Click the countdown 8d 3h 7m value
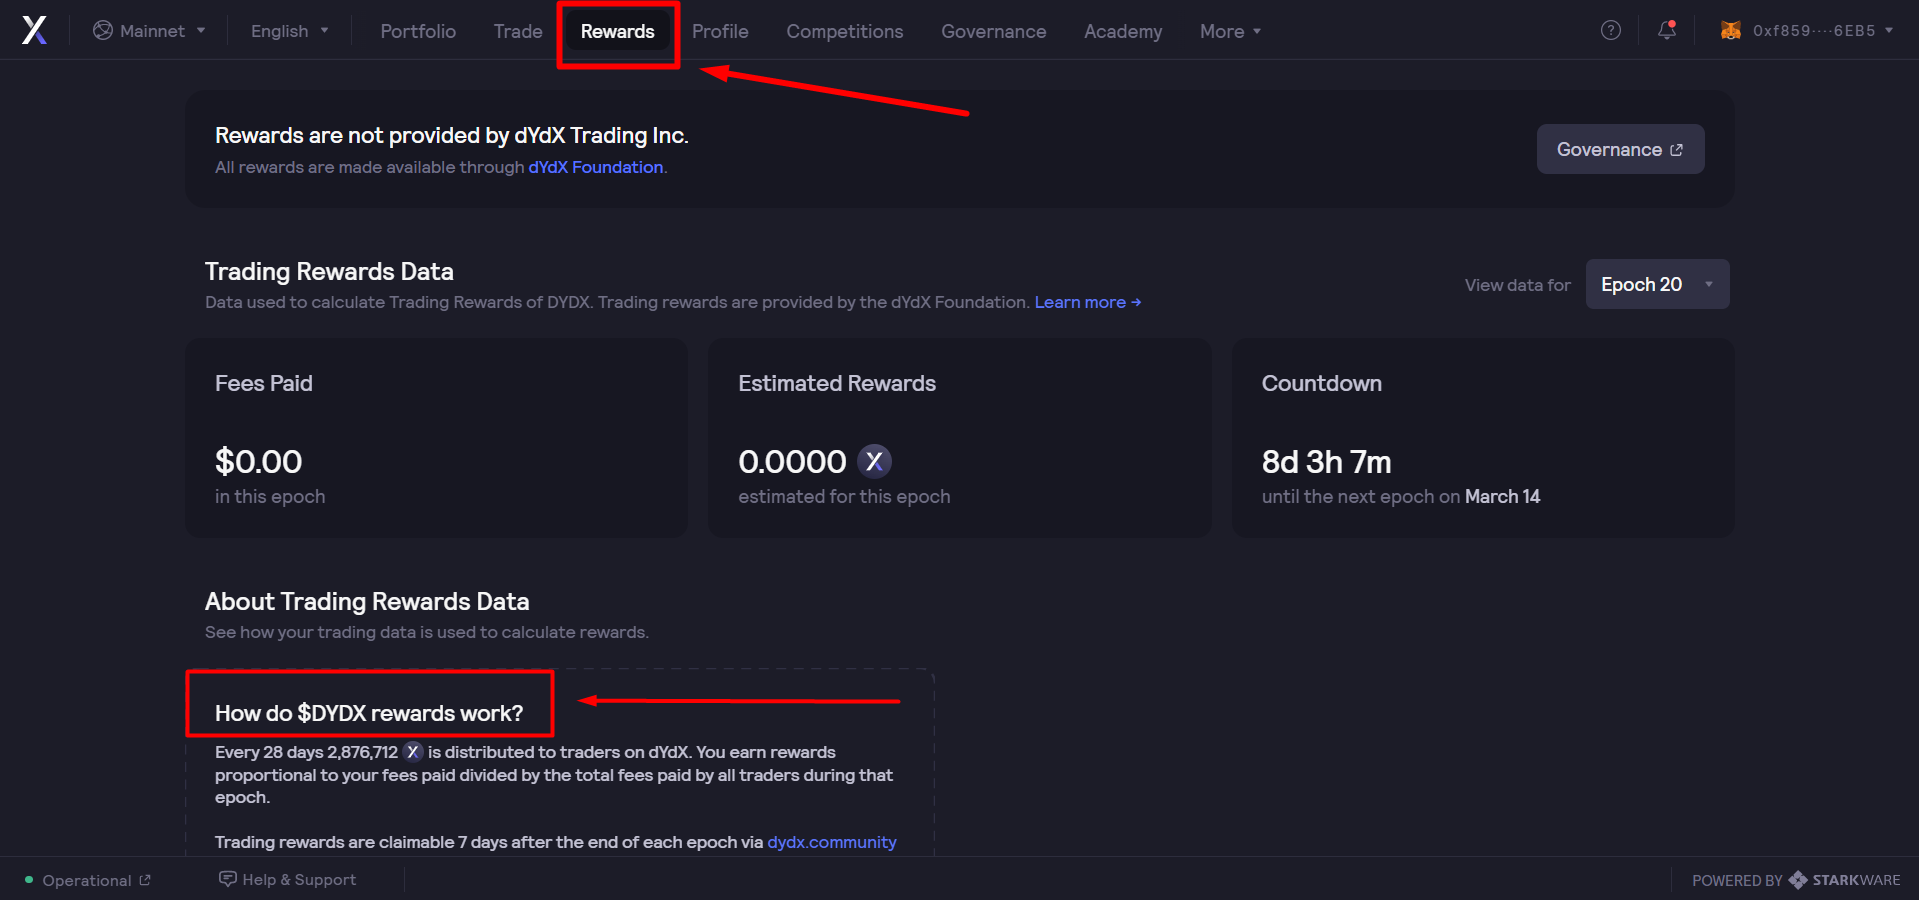This screenshot has width=1919, height=900. point(1326,461)
